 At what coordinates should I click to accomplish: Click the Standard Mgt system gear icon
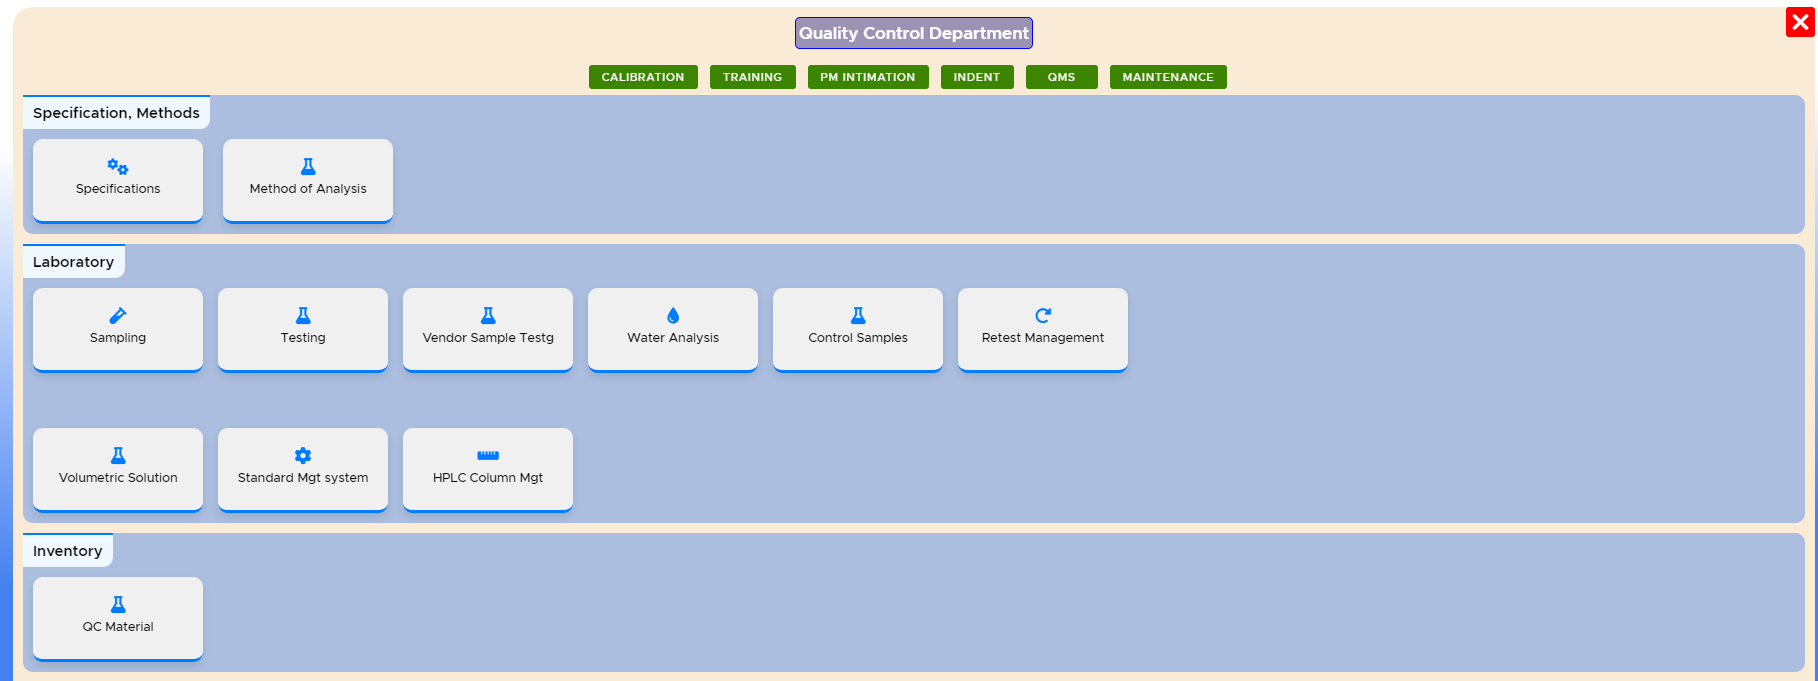(303, 456)
